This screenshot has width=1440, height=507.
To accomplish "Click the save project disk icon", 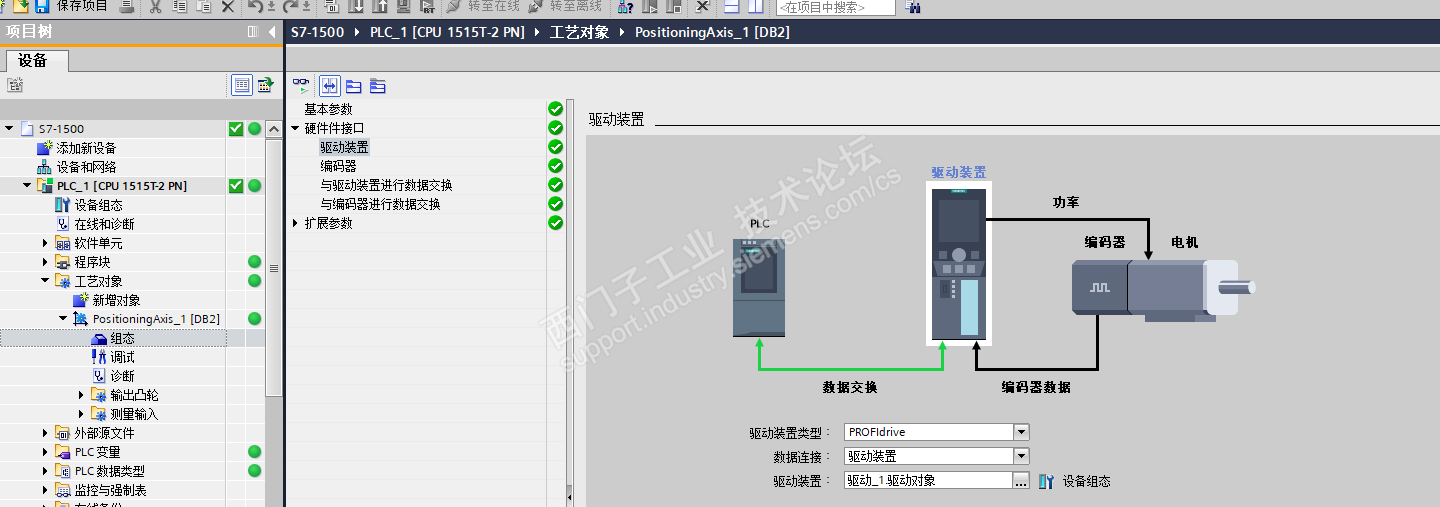I will click(x=42, y=6).
